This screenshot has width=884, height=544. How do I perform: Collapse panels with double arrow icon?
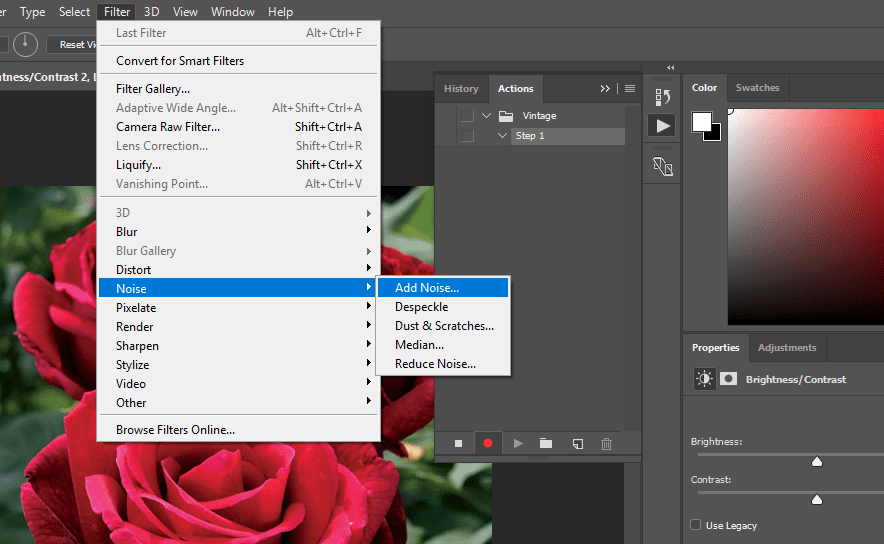(x=670, y=68)
